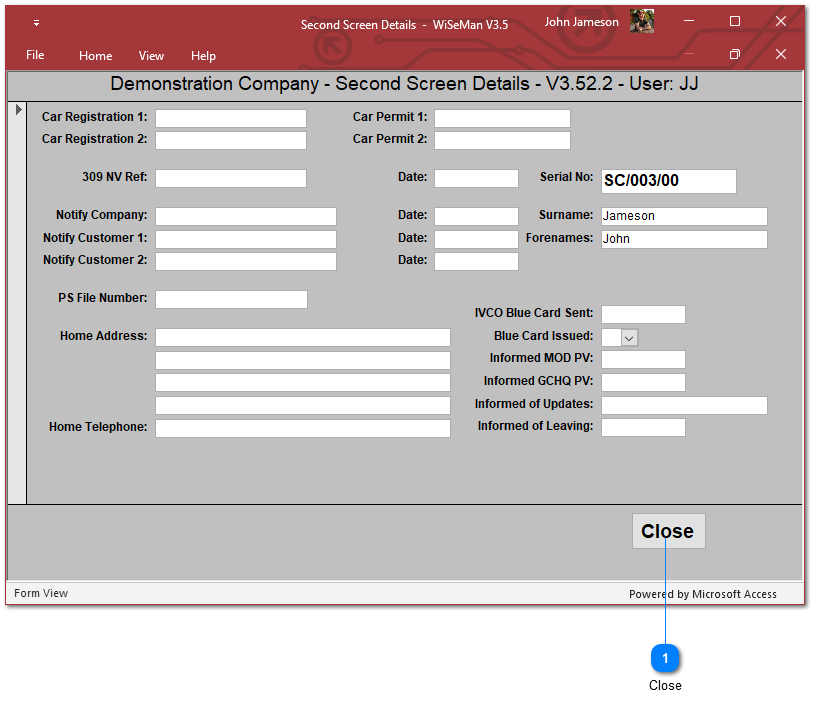
Task: Minimize the WiSeMan application window
Action: [689, 21]
